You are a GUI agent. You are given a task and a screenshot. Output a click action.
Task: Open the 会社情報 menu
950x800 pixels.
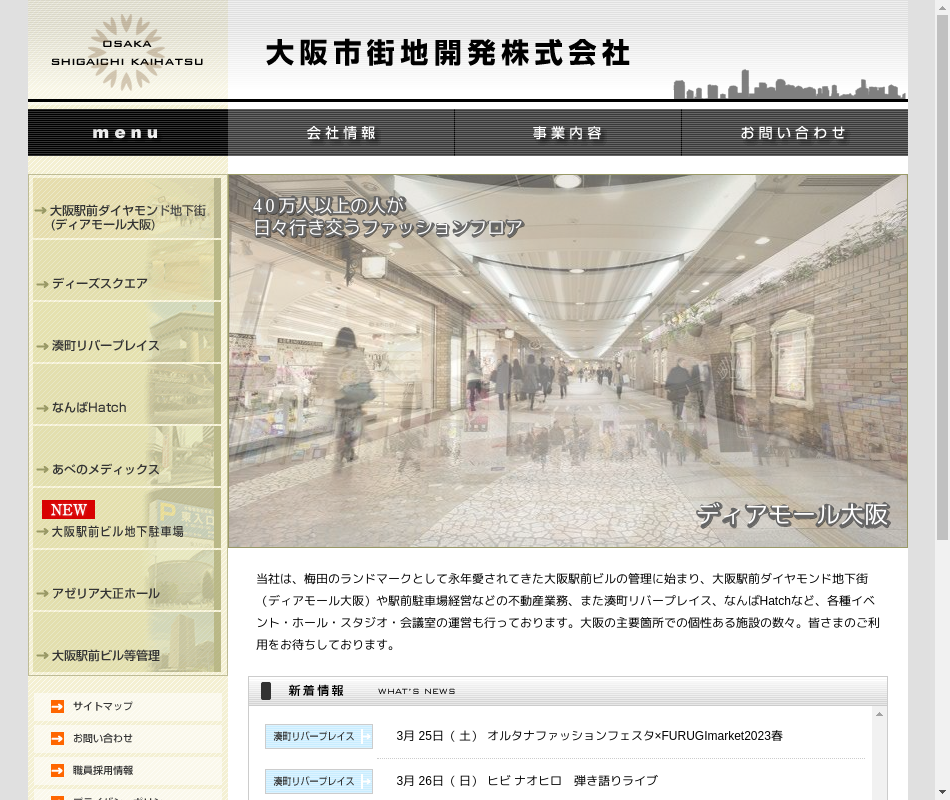coord(341,133)
